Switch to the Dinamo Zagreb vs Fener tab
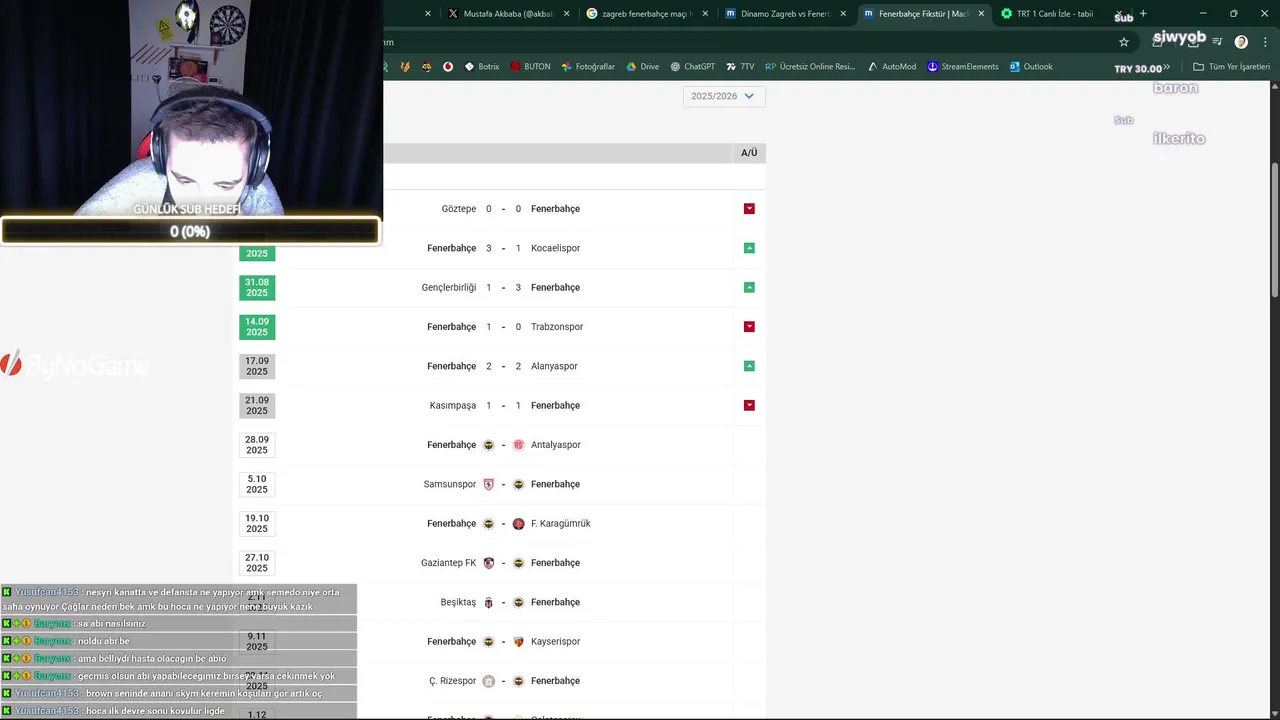 [x=785, y=14]
